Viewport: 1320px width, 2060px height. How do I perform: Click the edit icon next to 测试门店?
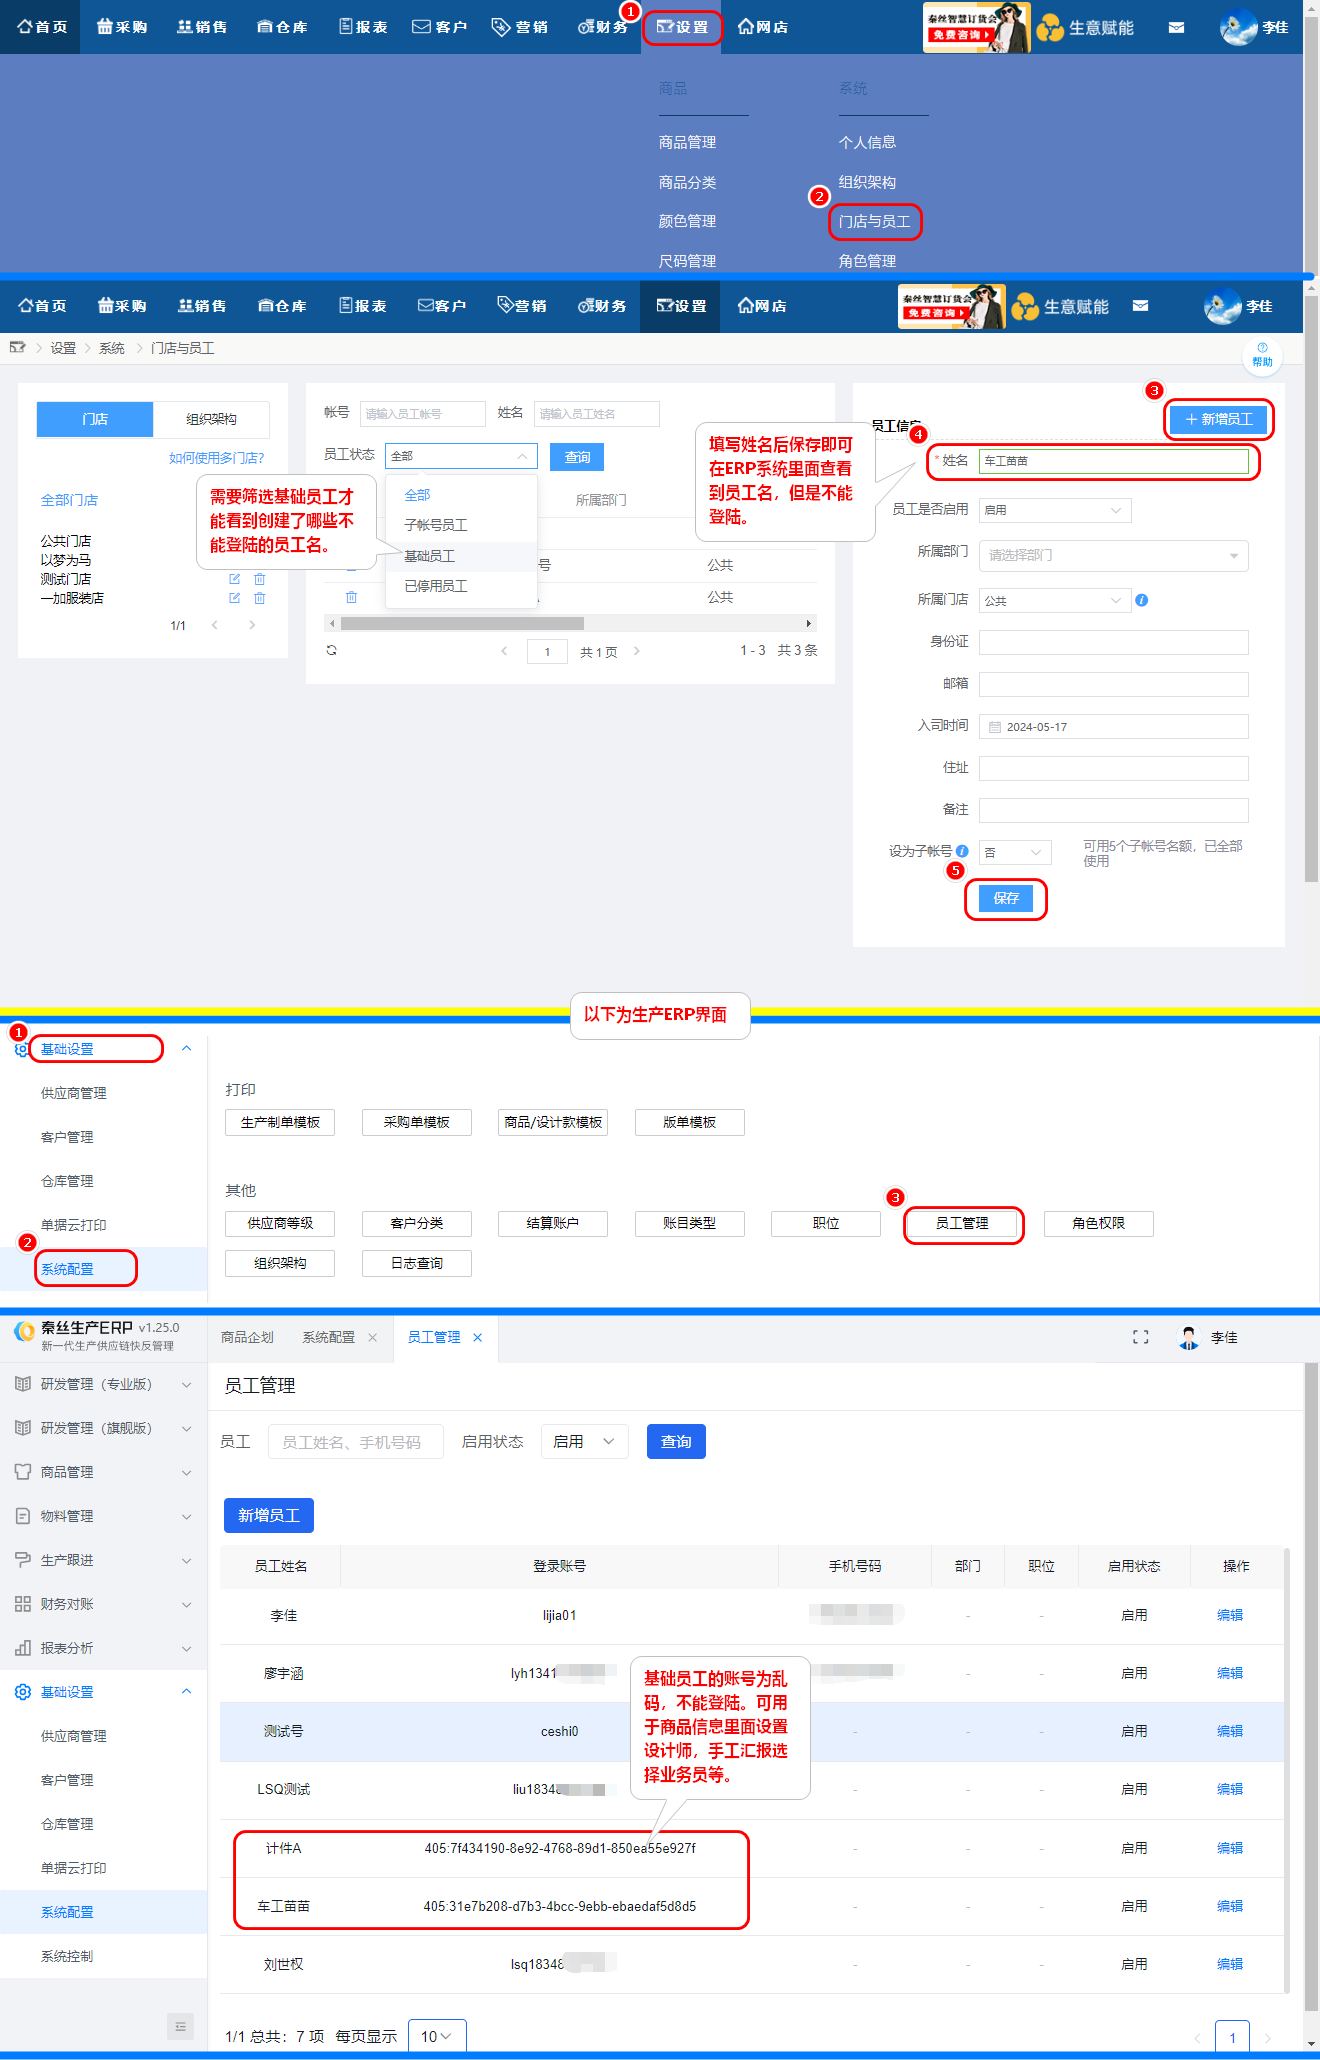(234, 579)
